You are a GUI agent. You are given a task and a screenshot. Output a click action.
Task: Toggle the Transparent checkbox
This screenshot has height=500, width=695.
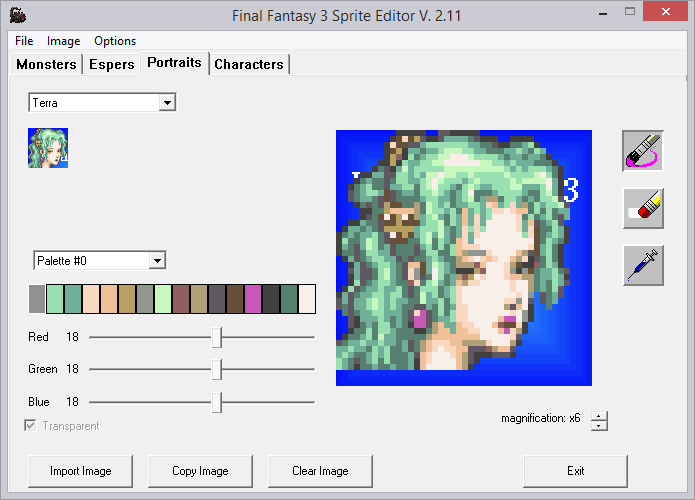click(x=30, y=426)
